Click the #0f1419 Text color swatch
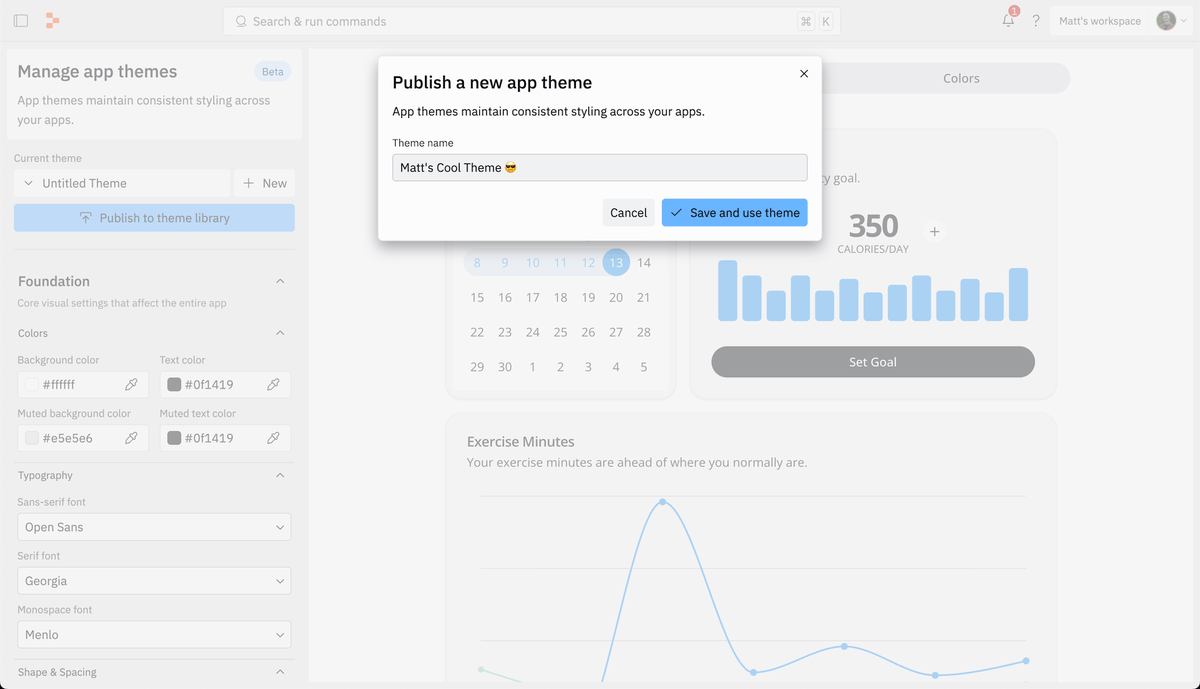 [x=174, y=384]
